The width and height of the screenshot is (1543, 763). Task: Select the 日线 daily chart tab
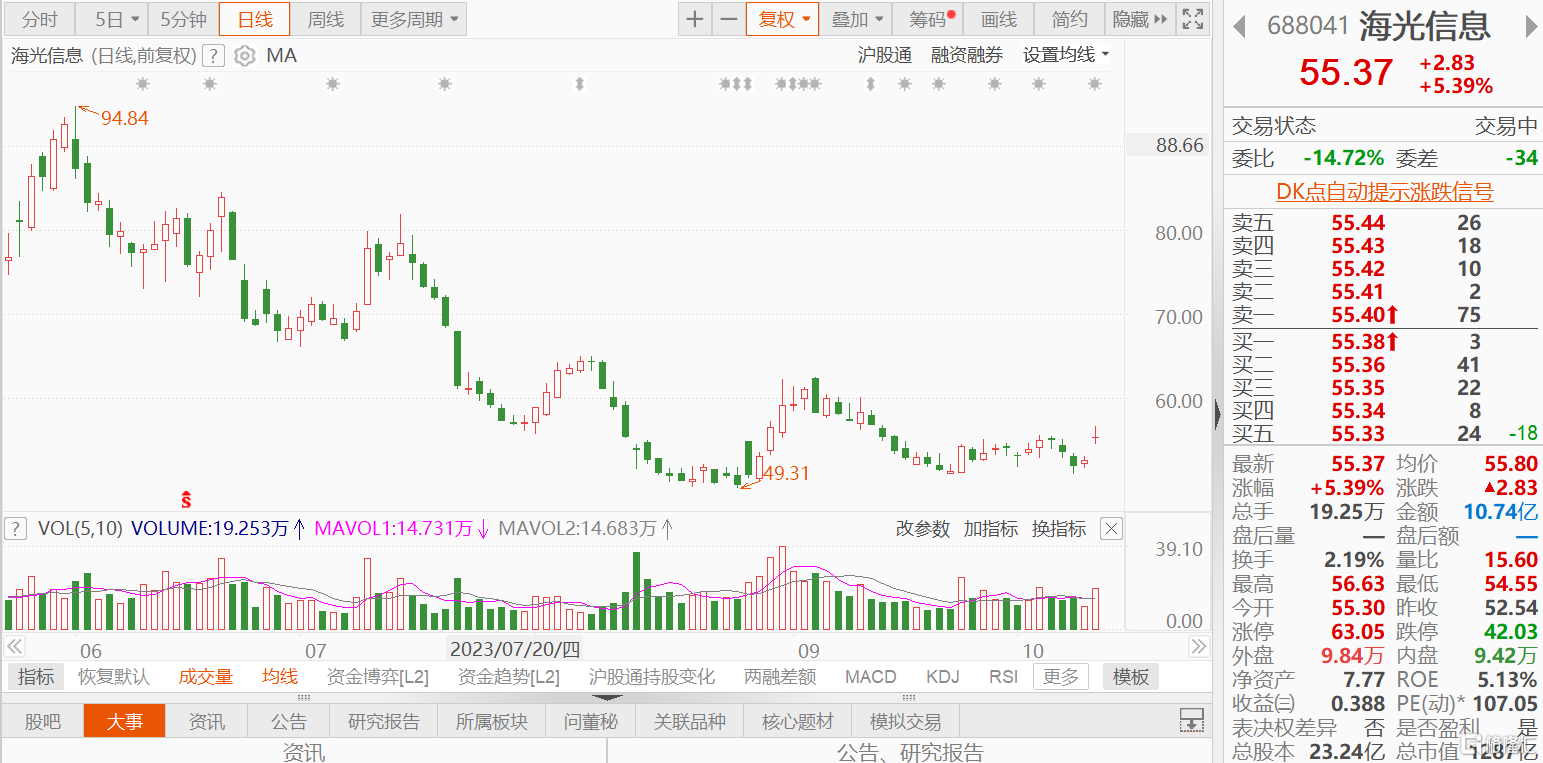[255, 19]
